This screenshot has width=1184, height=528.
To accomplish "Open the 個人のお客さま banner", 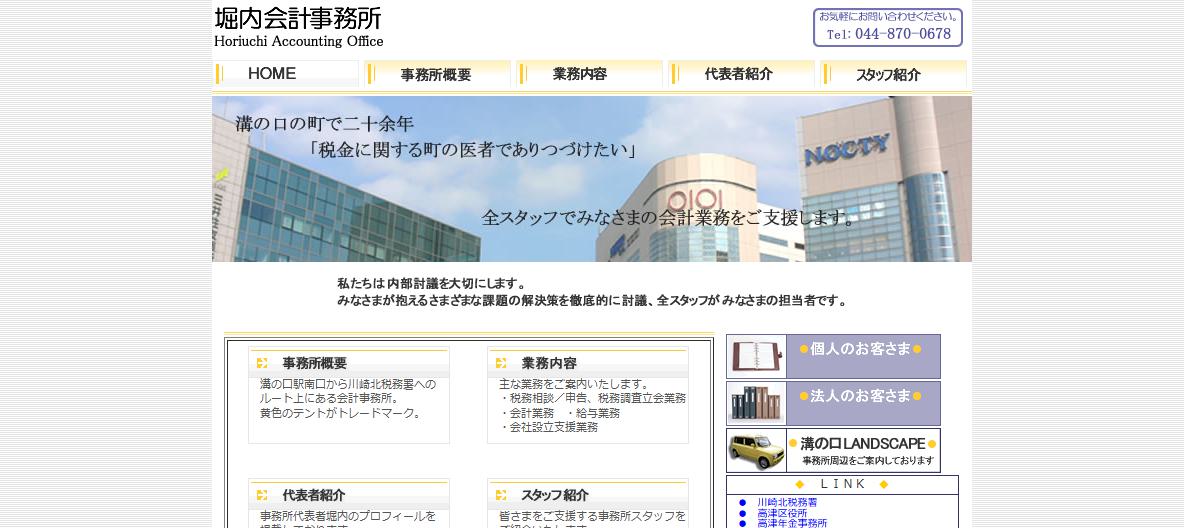I will tap(834, 357).
